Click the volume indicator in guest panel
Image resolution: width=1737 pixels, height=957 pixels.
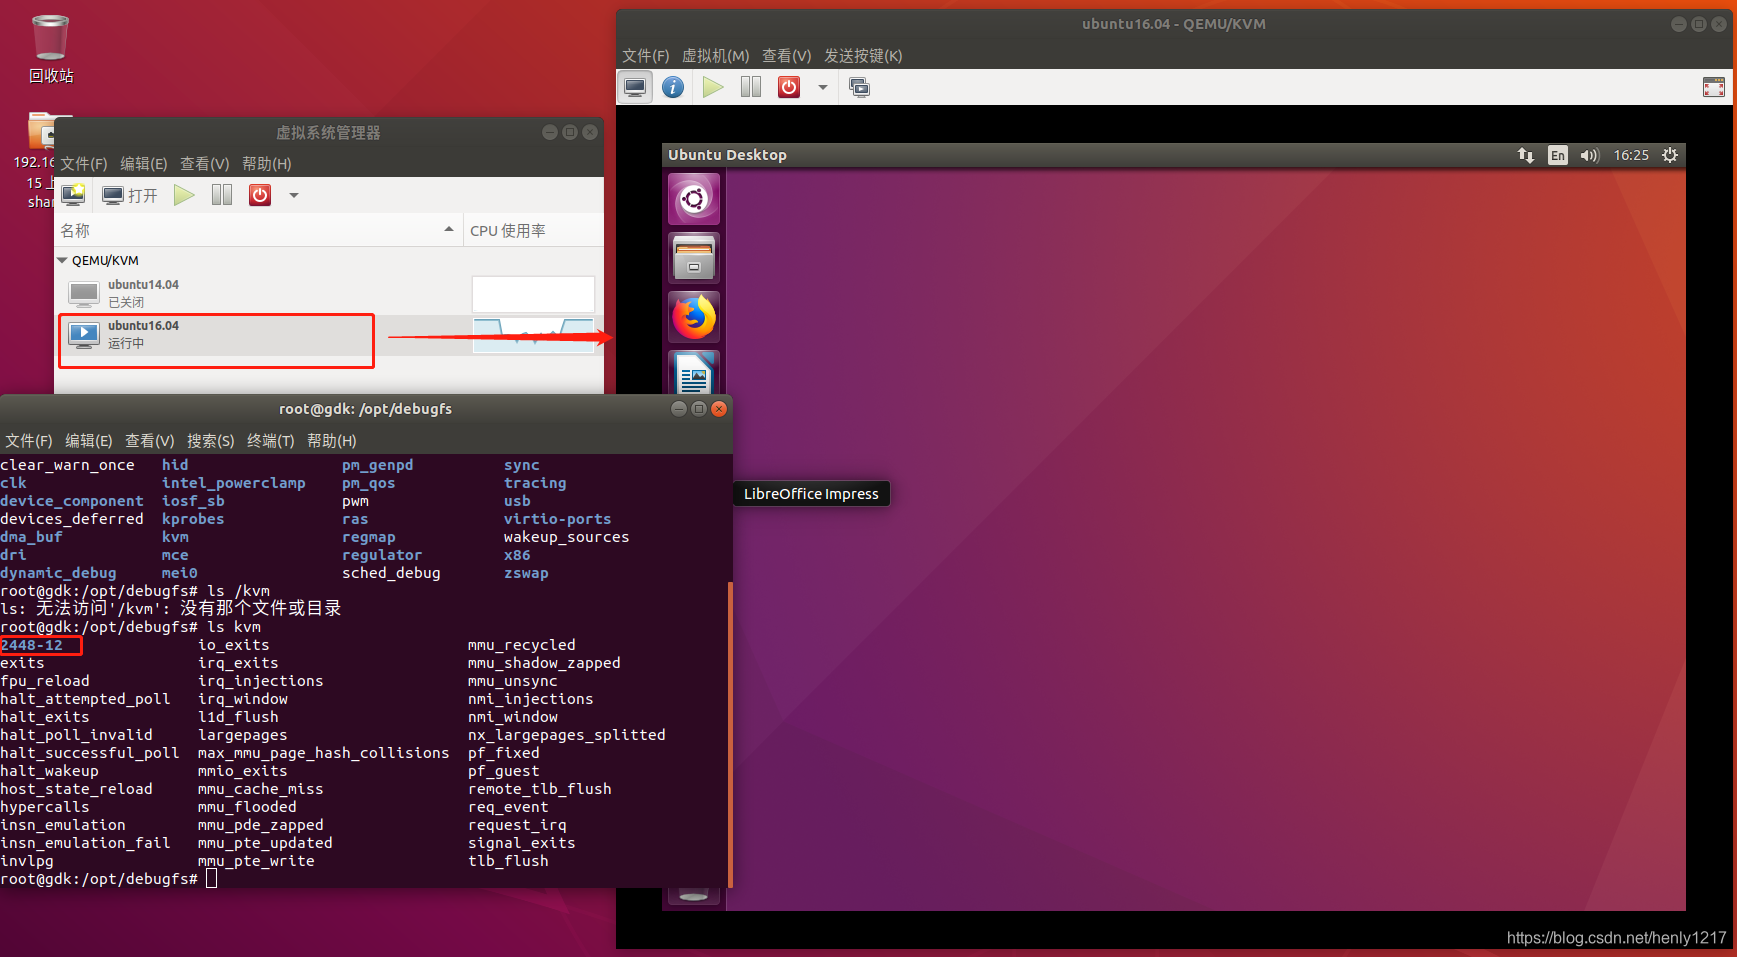(1590, 155)
